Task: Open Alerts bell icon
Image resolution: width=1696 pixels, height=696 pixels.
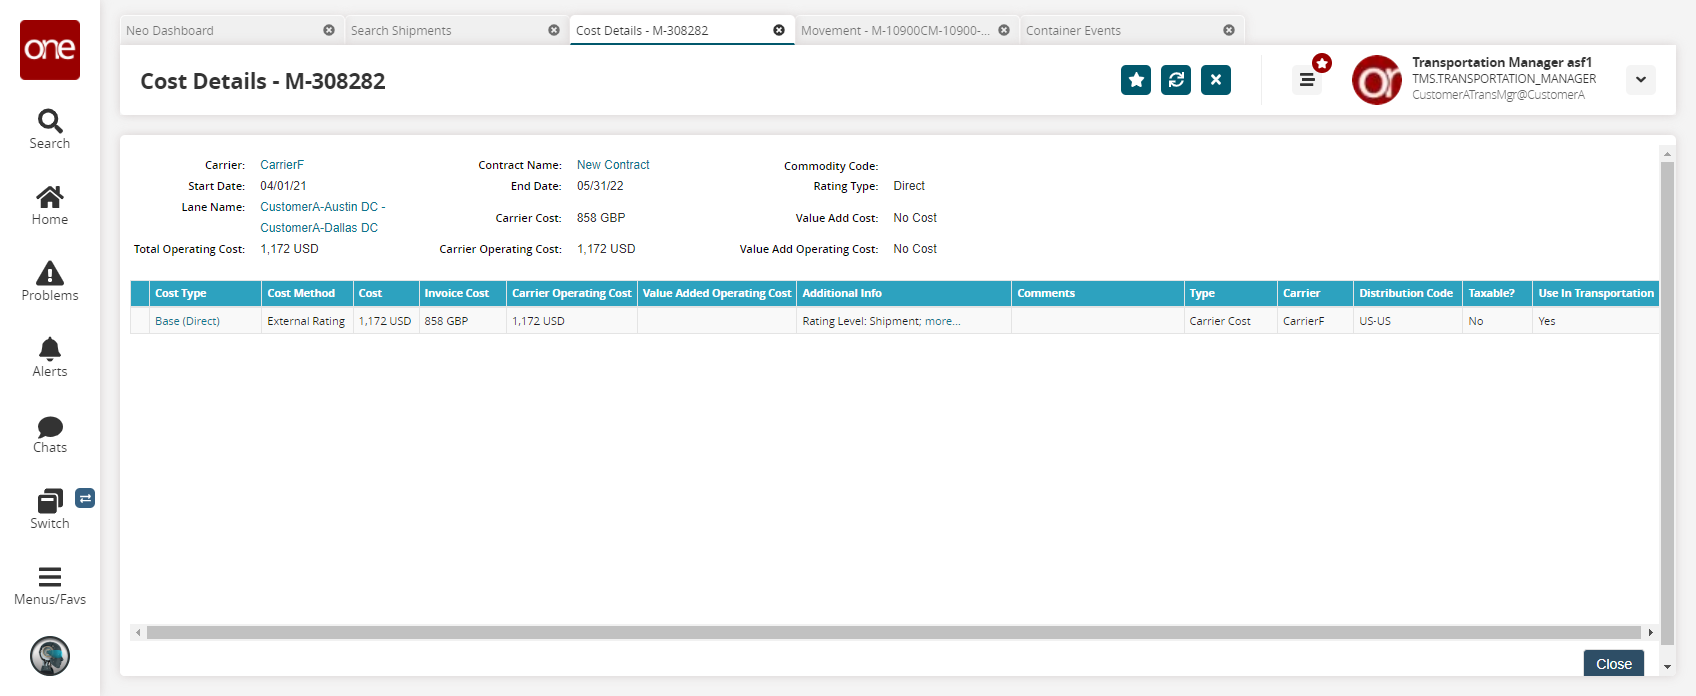Action: pyautogui.click(x=50, y=349)
